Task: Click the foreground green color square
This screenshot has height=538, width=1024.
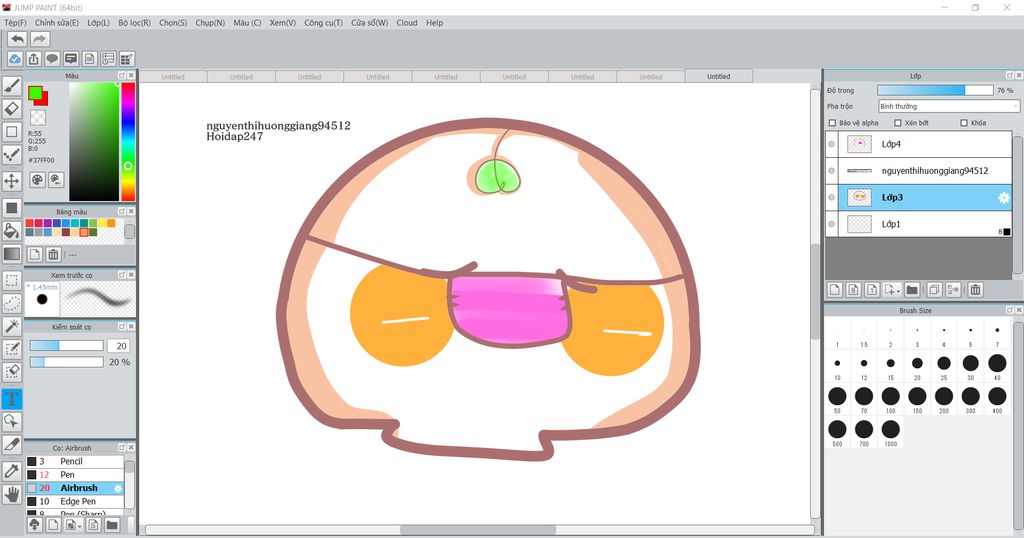Action: click(35, 93)
